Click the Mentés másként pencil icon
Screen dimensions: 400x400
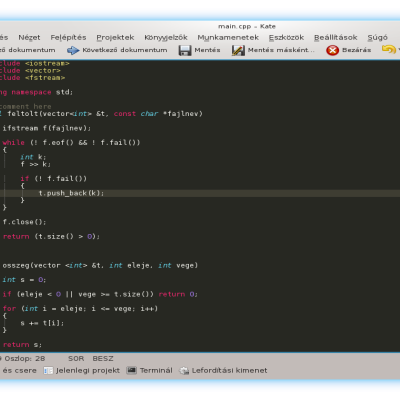(x=238, y=50)
